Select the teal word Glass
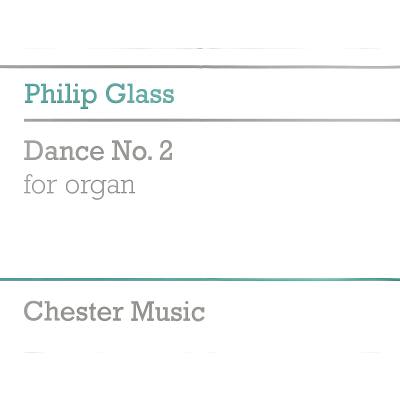This screenshot has height=400, width=400. (140, 93)
